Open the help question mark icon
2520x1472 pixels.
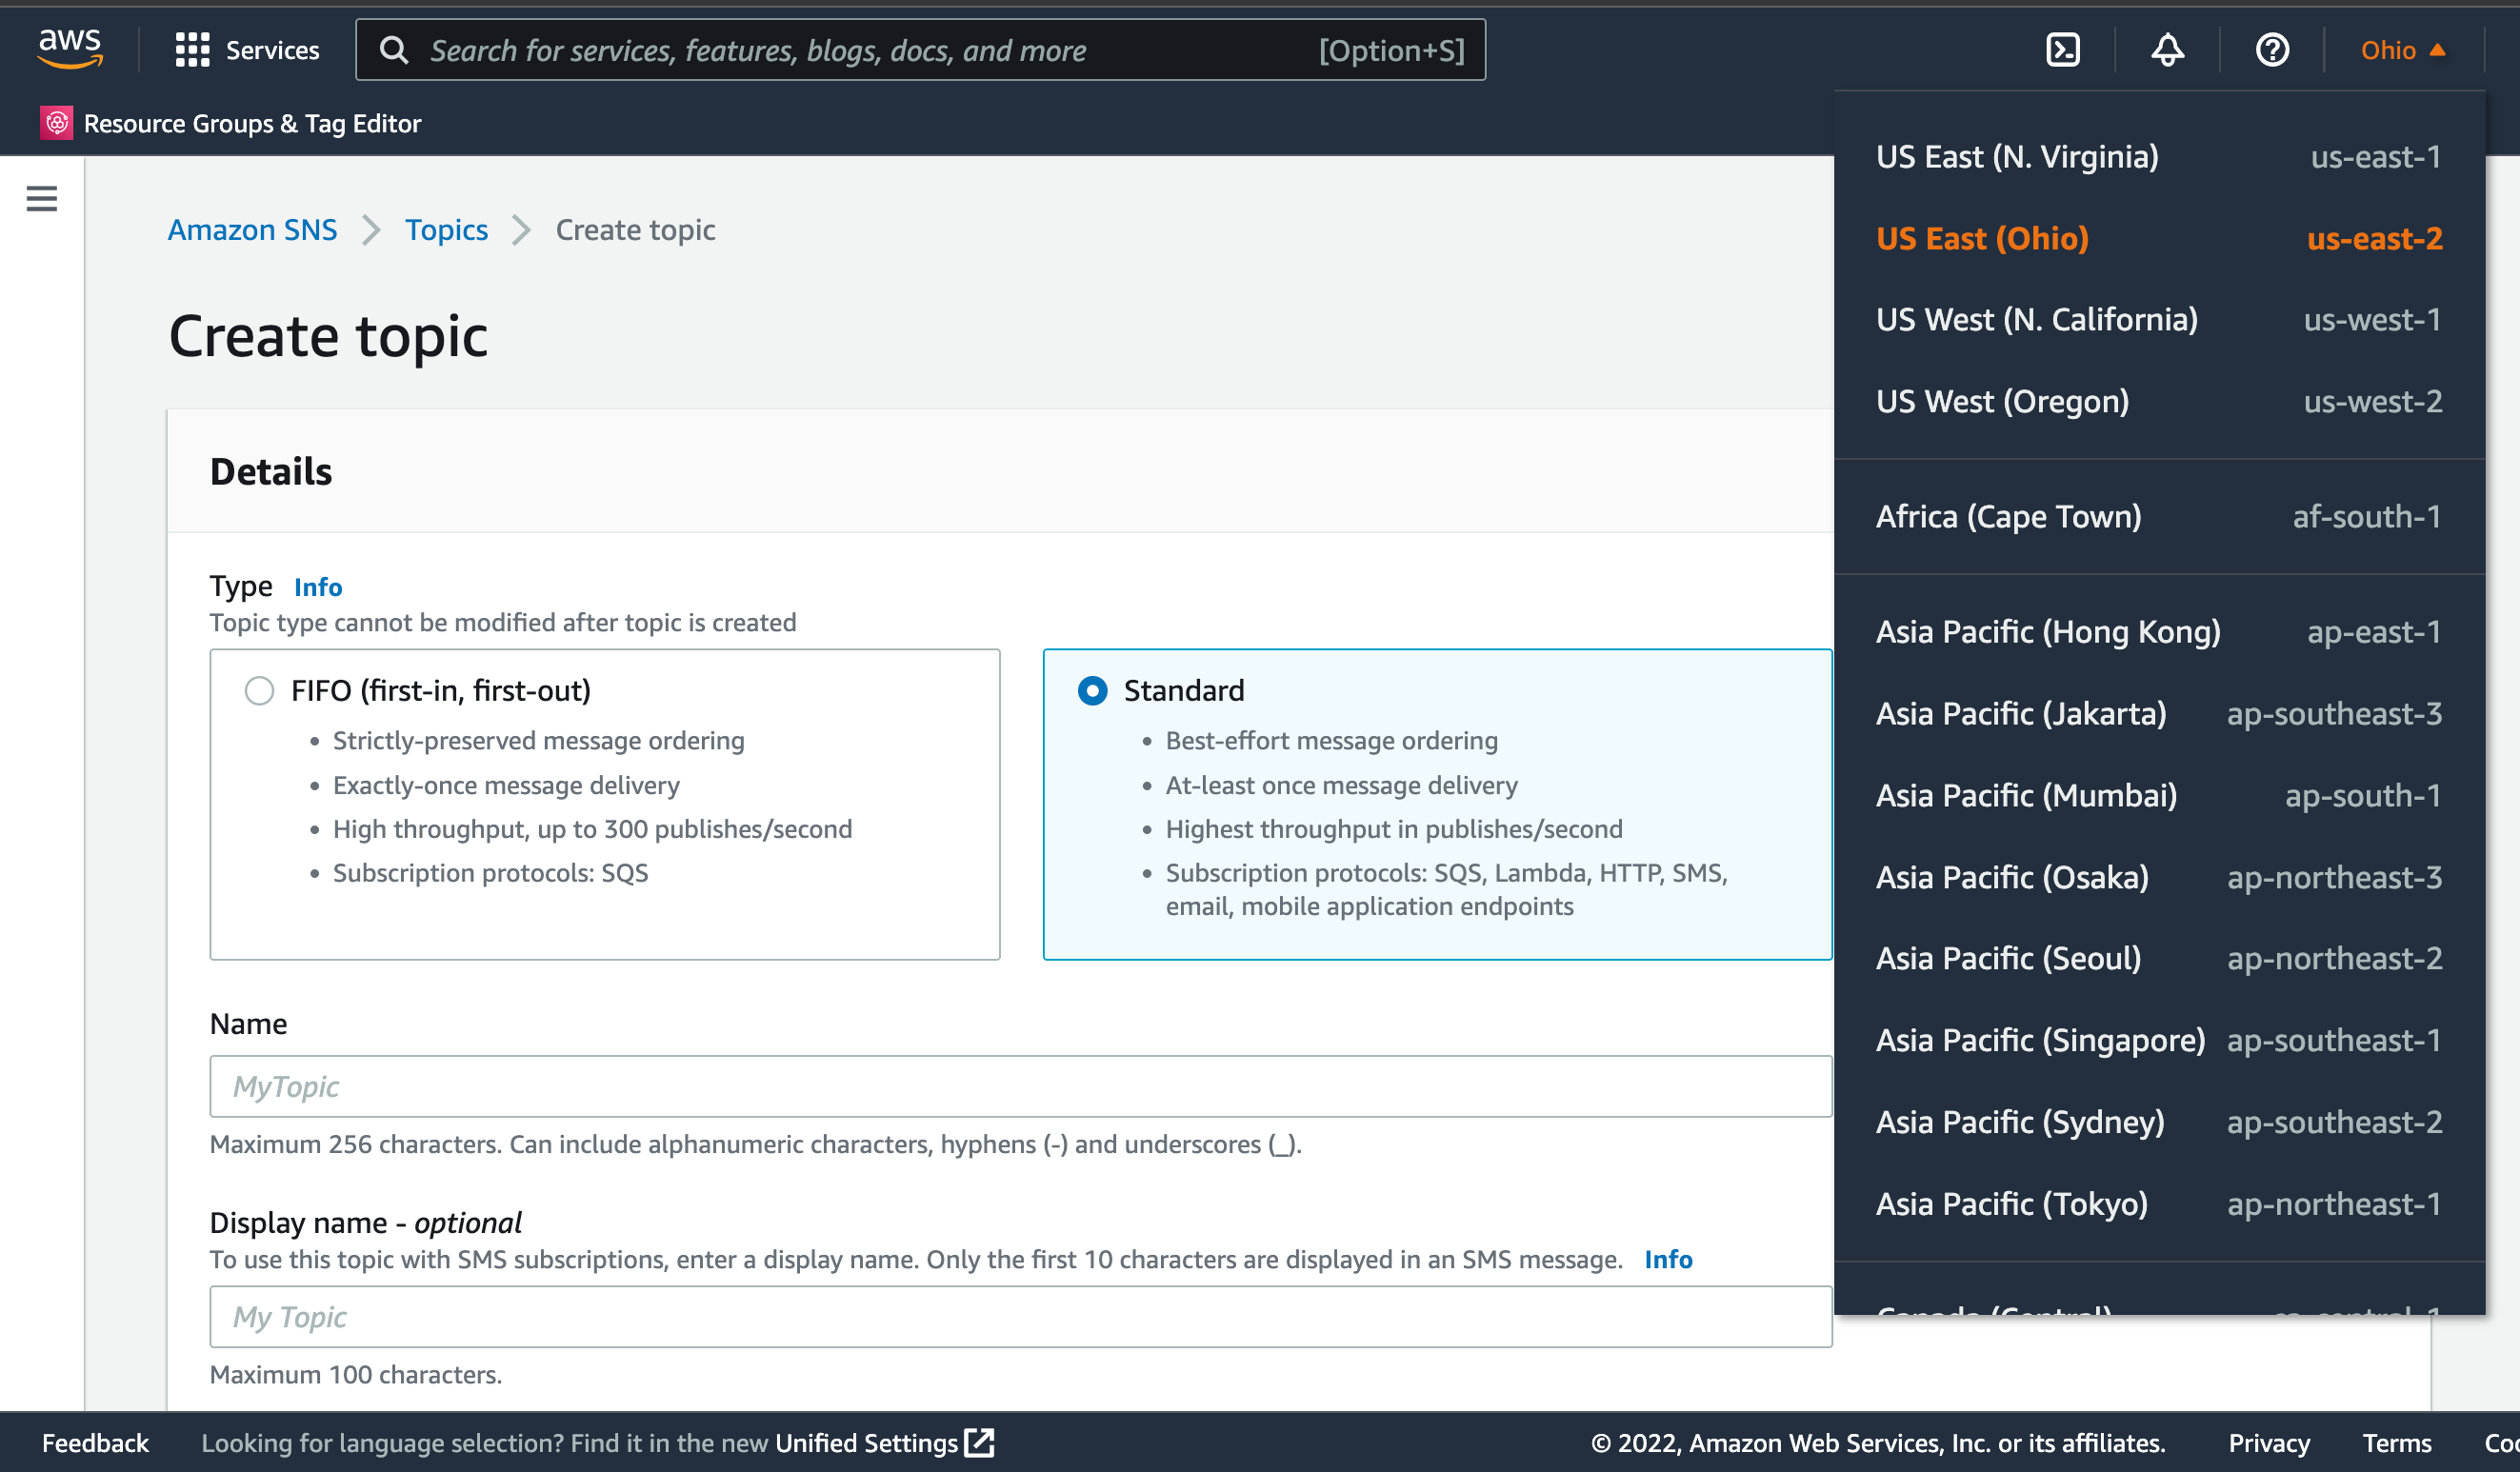coord(2271,50)
